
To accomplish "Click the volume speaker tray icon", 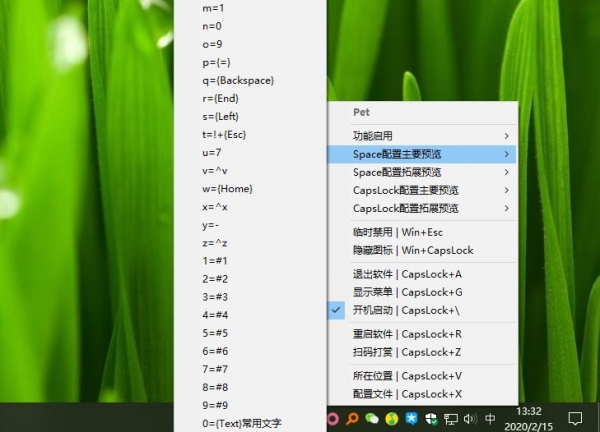I will [x=470, y=419].
